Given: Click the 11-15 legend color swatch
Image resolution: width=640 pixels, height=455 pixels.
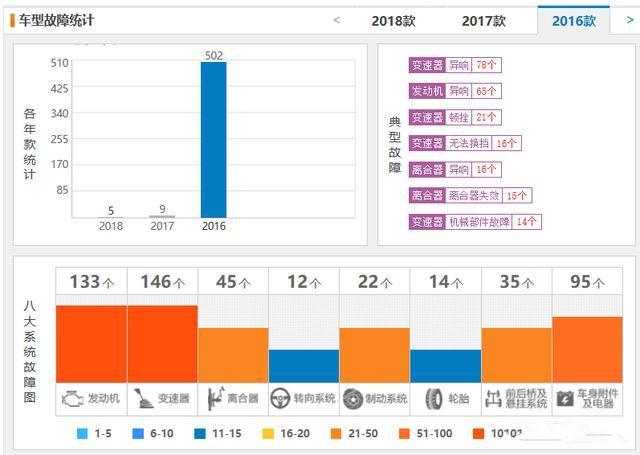Looking at the screenshot, I should pos(200,434).
